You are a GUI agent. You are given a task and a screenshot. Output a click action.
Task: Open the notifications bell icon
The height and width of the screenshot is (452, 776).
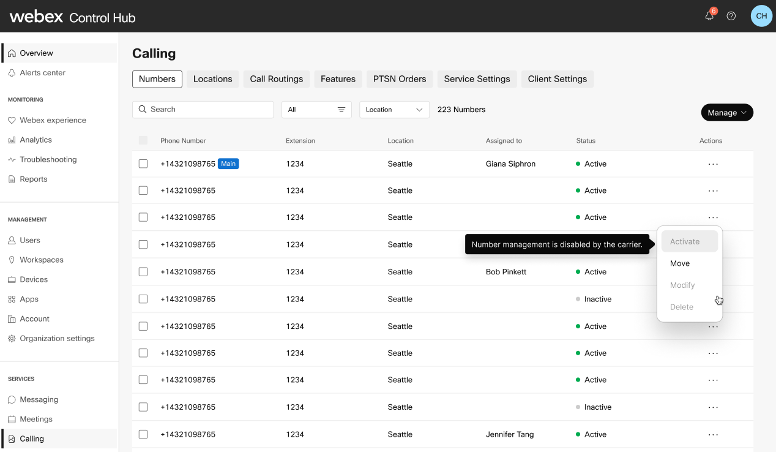pos(709,16)
